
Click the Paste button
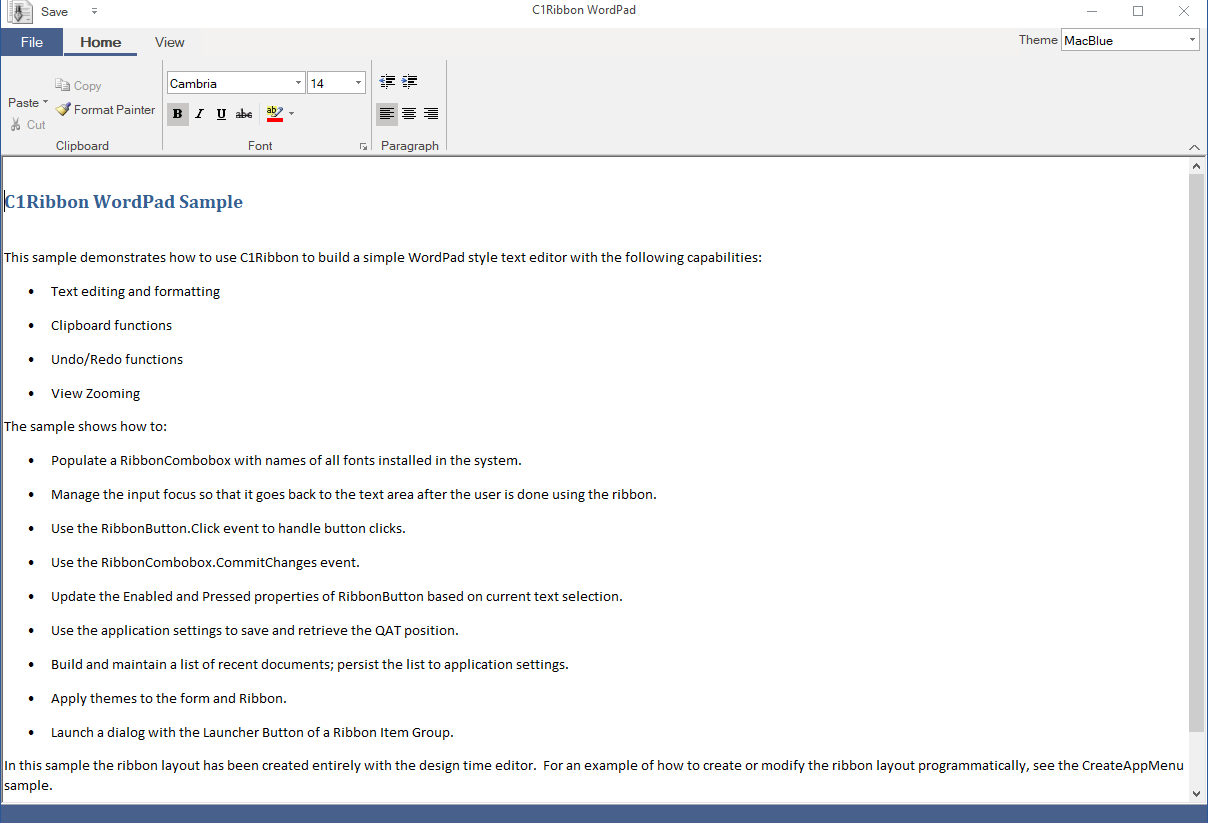[23, 103]
